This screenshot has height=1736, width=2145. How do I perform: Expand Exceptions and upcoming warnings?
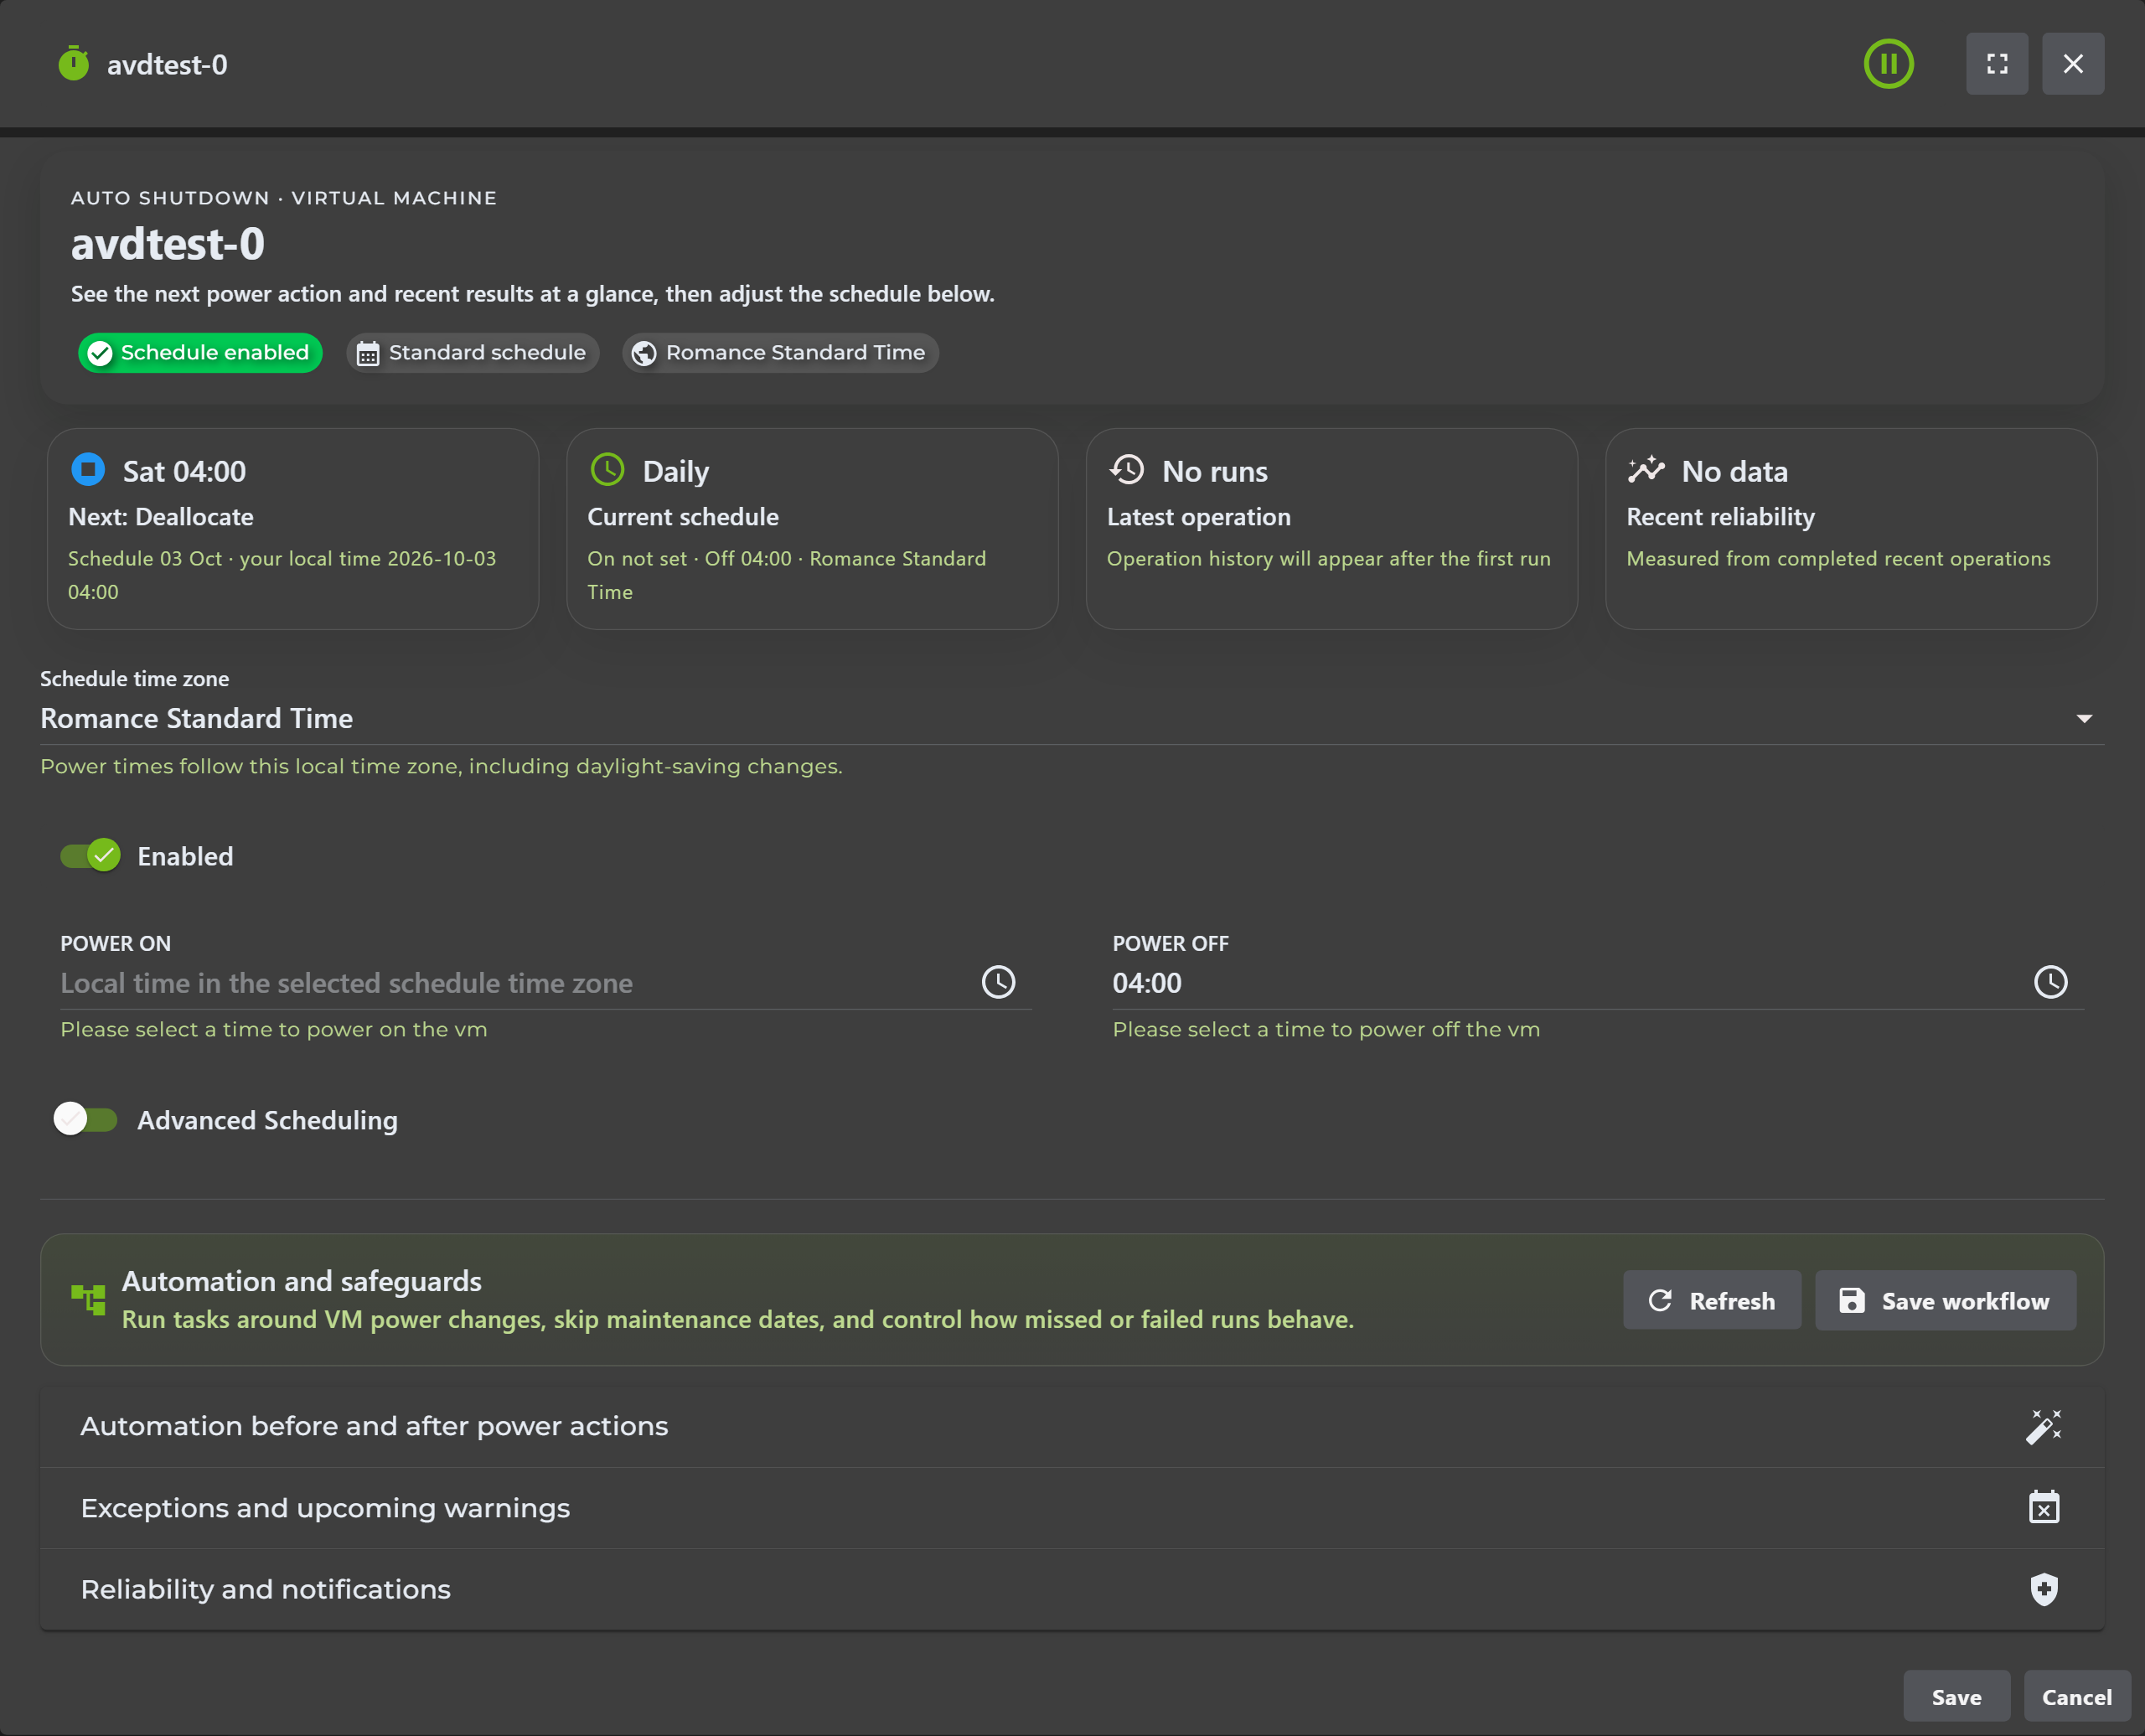pos(1072,1508)
